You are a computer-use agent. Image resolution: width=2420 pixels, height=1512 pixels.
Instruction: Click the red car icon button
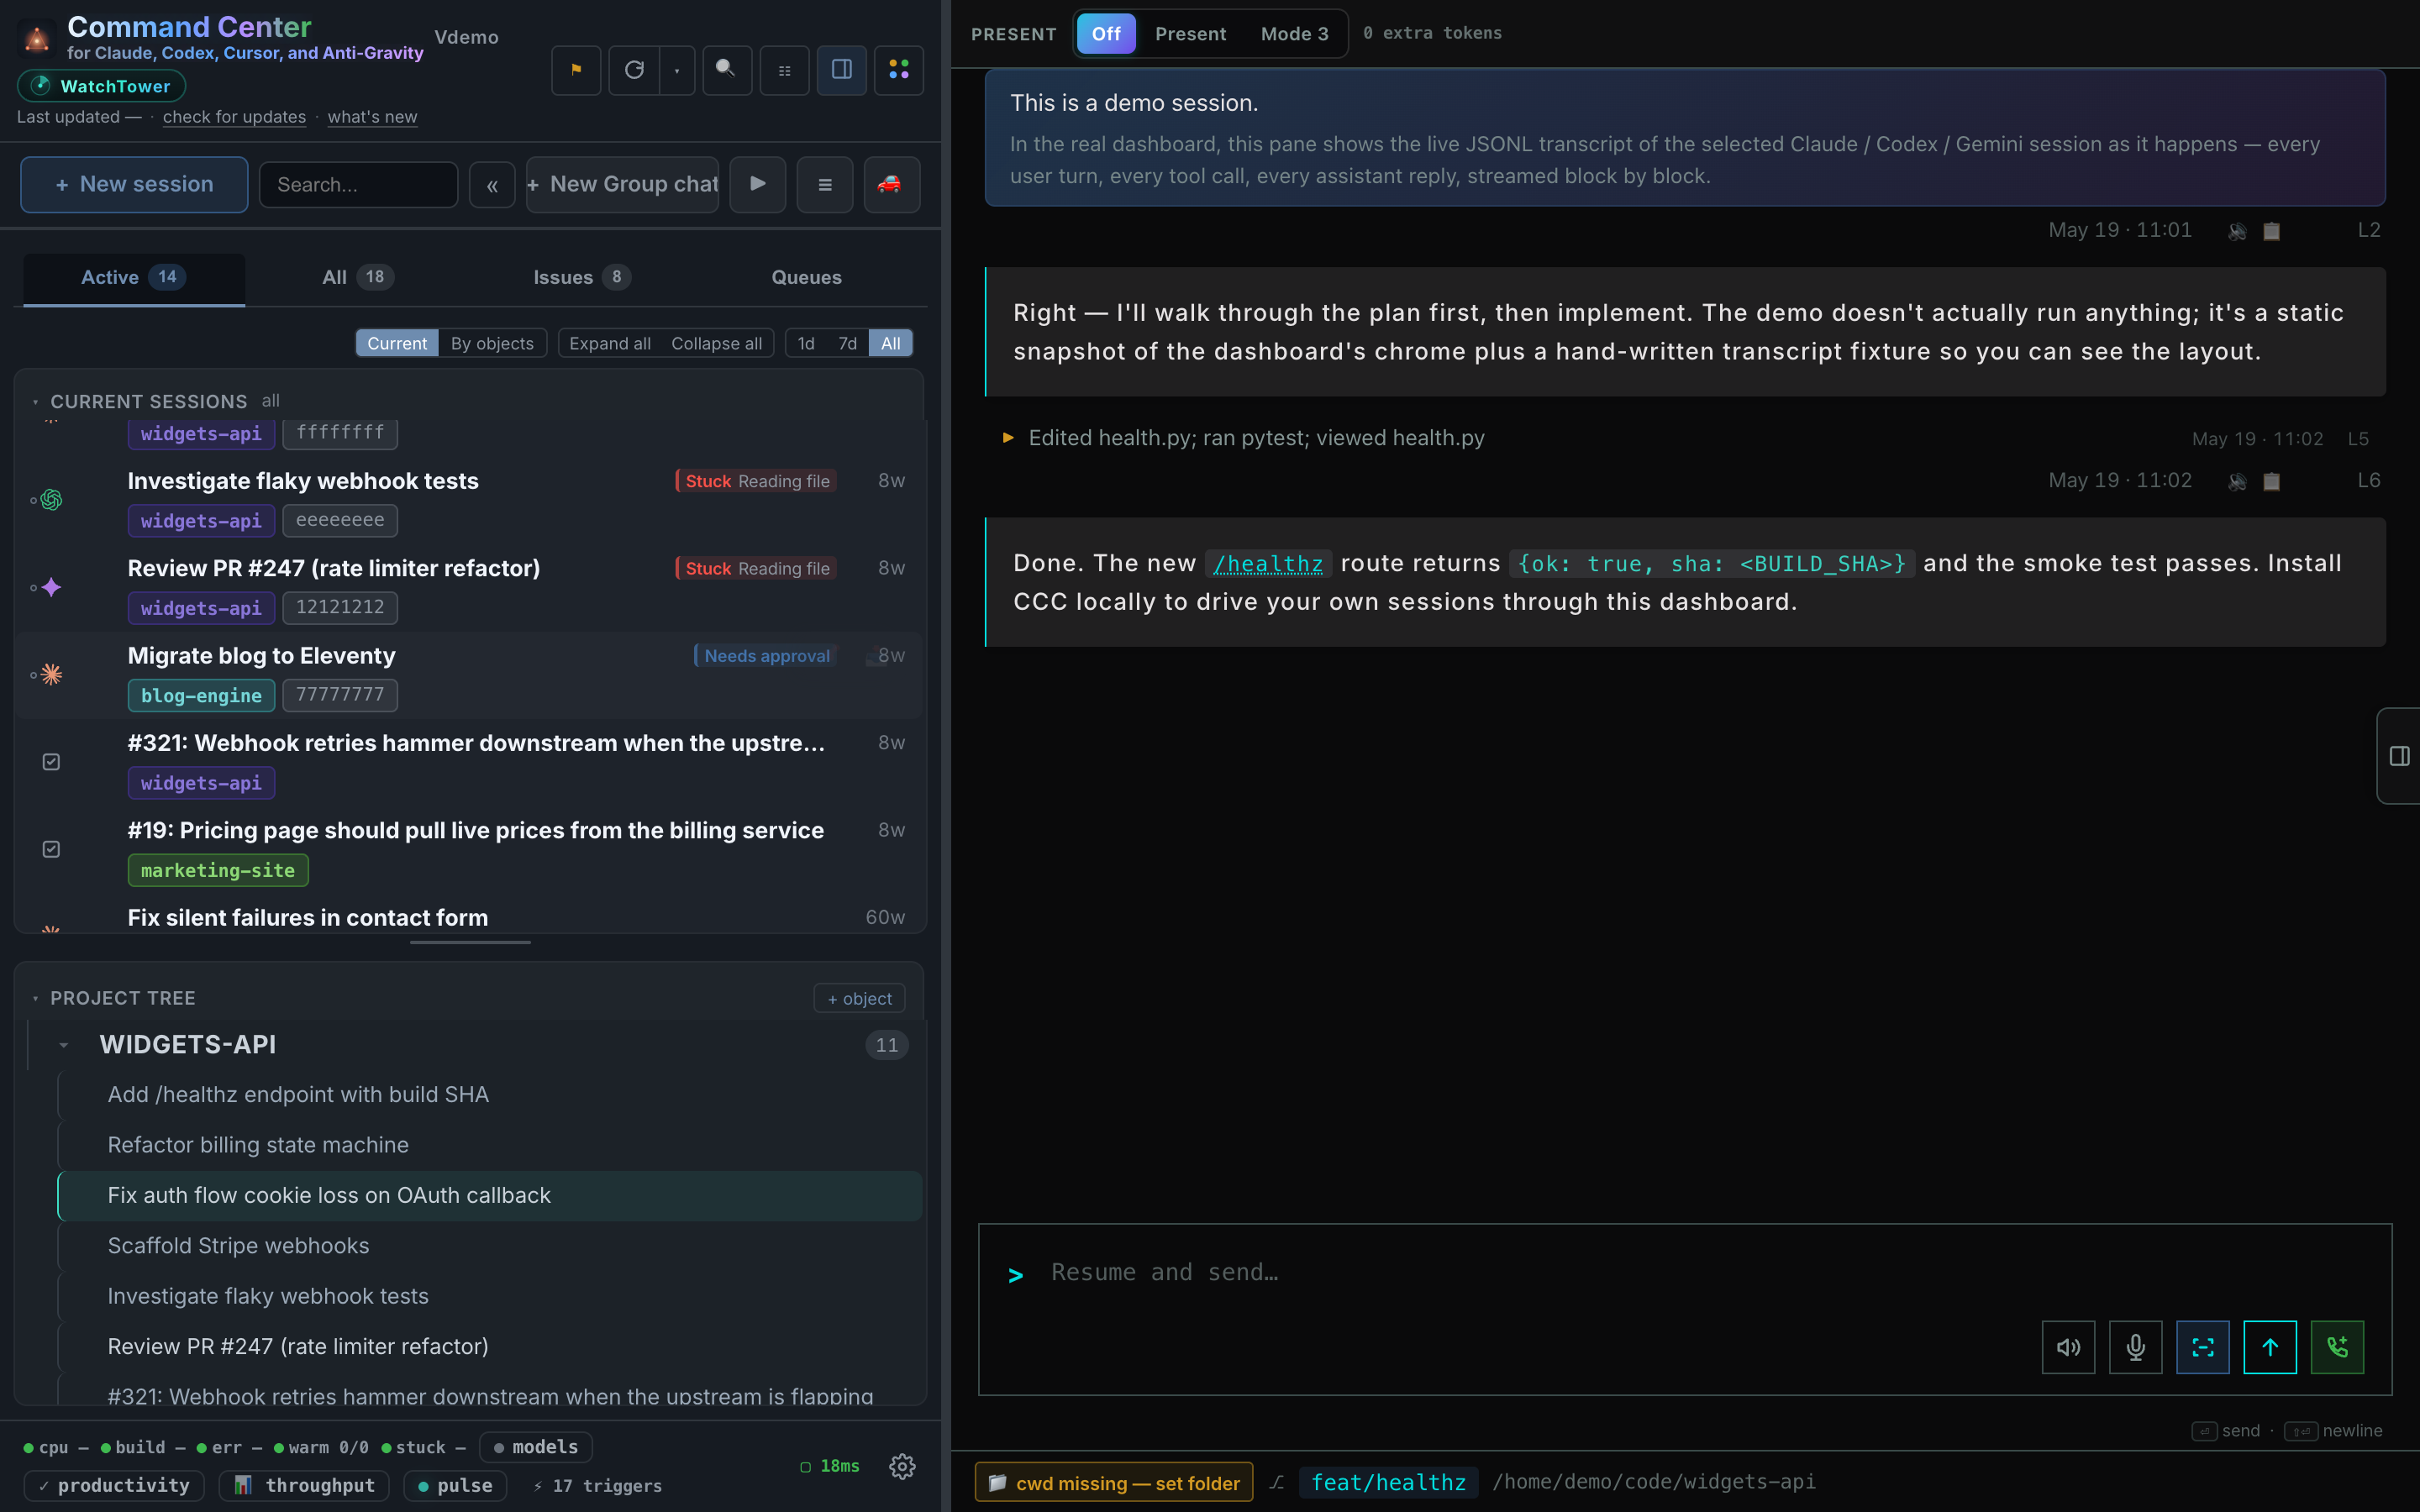(892, 184)
